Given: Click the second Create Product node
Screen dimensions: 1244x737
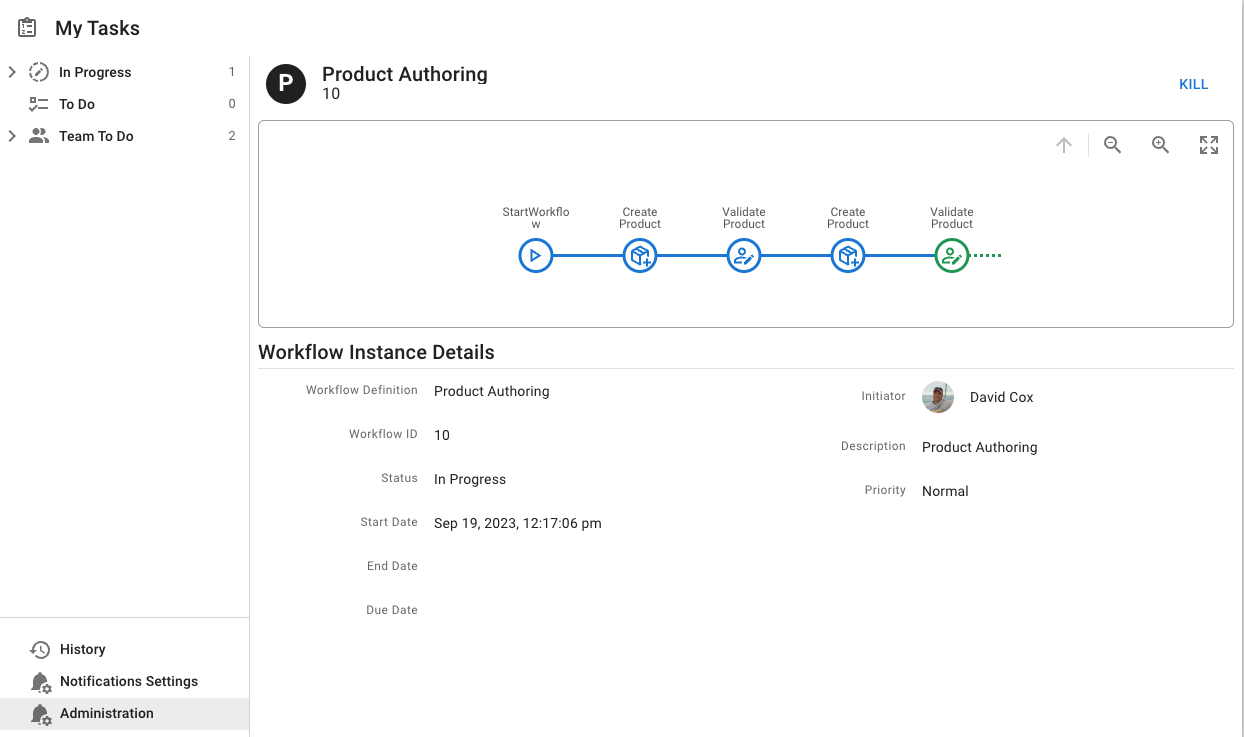Looking at the screenshot, I should 848,256.
